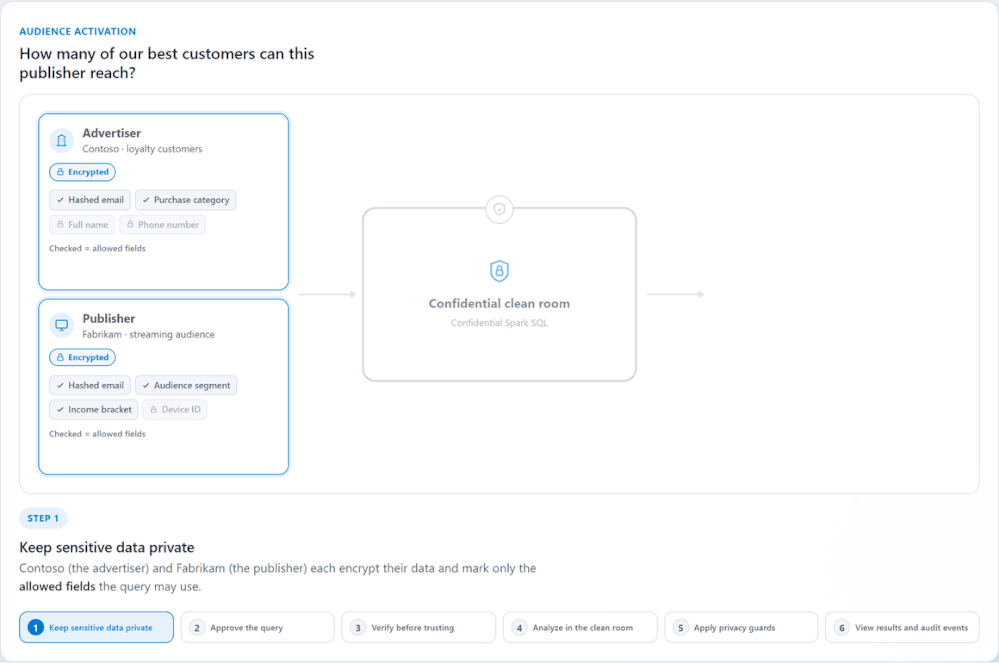Click the arrow leading into the clean room

coord(327,294)
